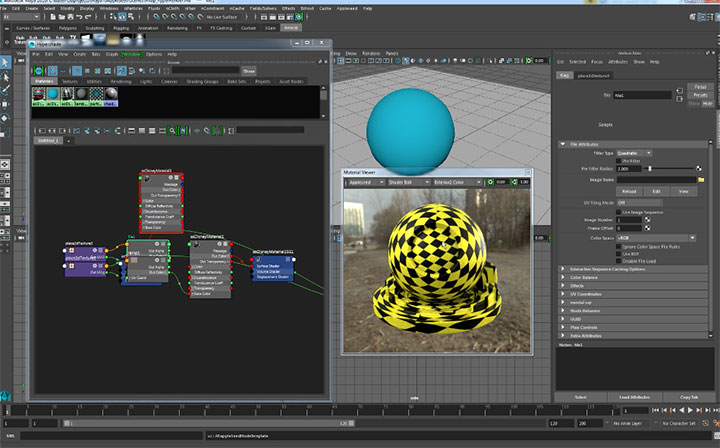
Task: Click the Attribute Editor vertical scrollbar
Action: [711, 239]
